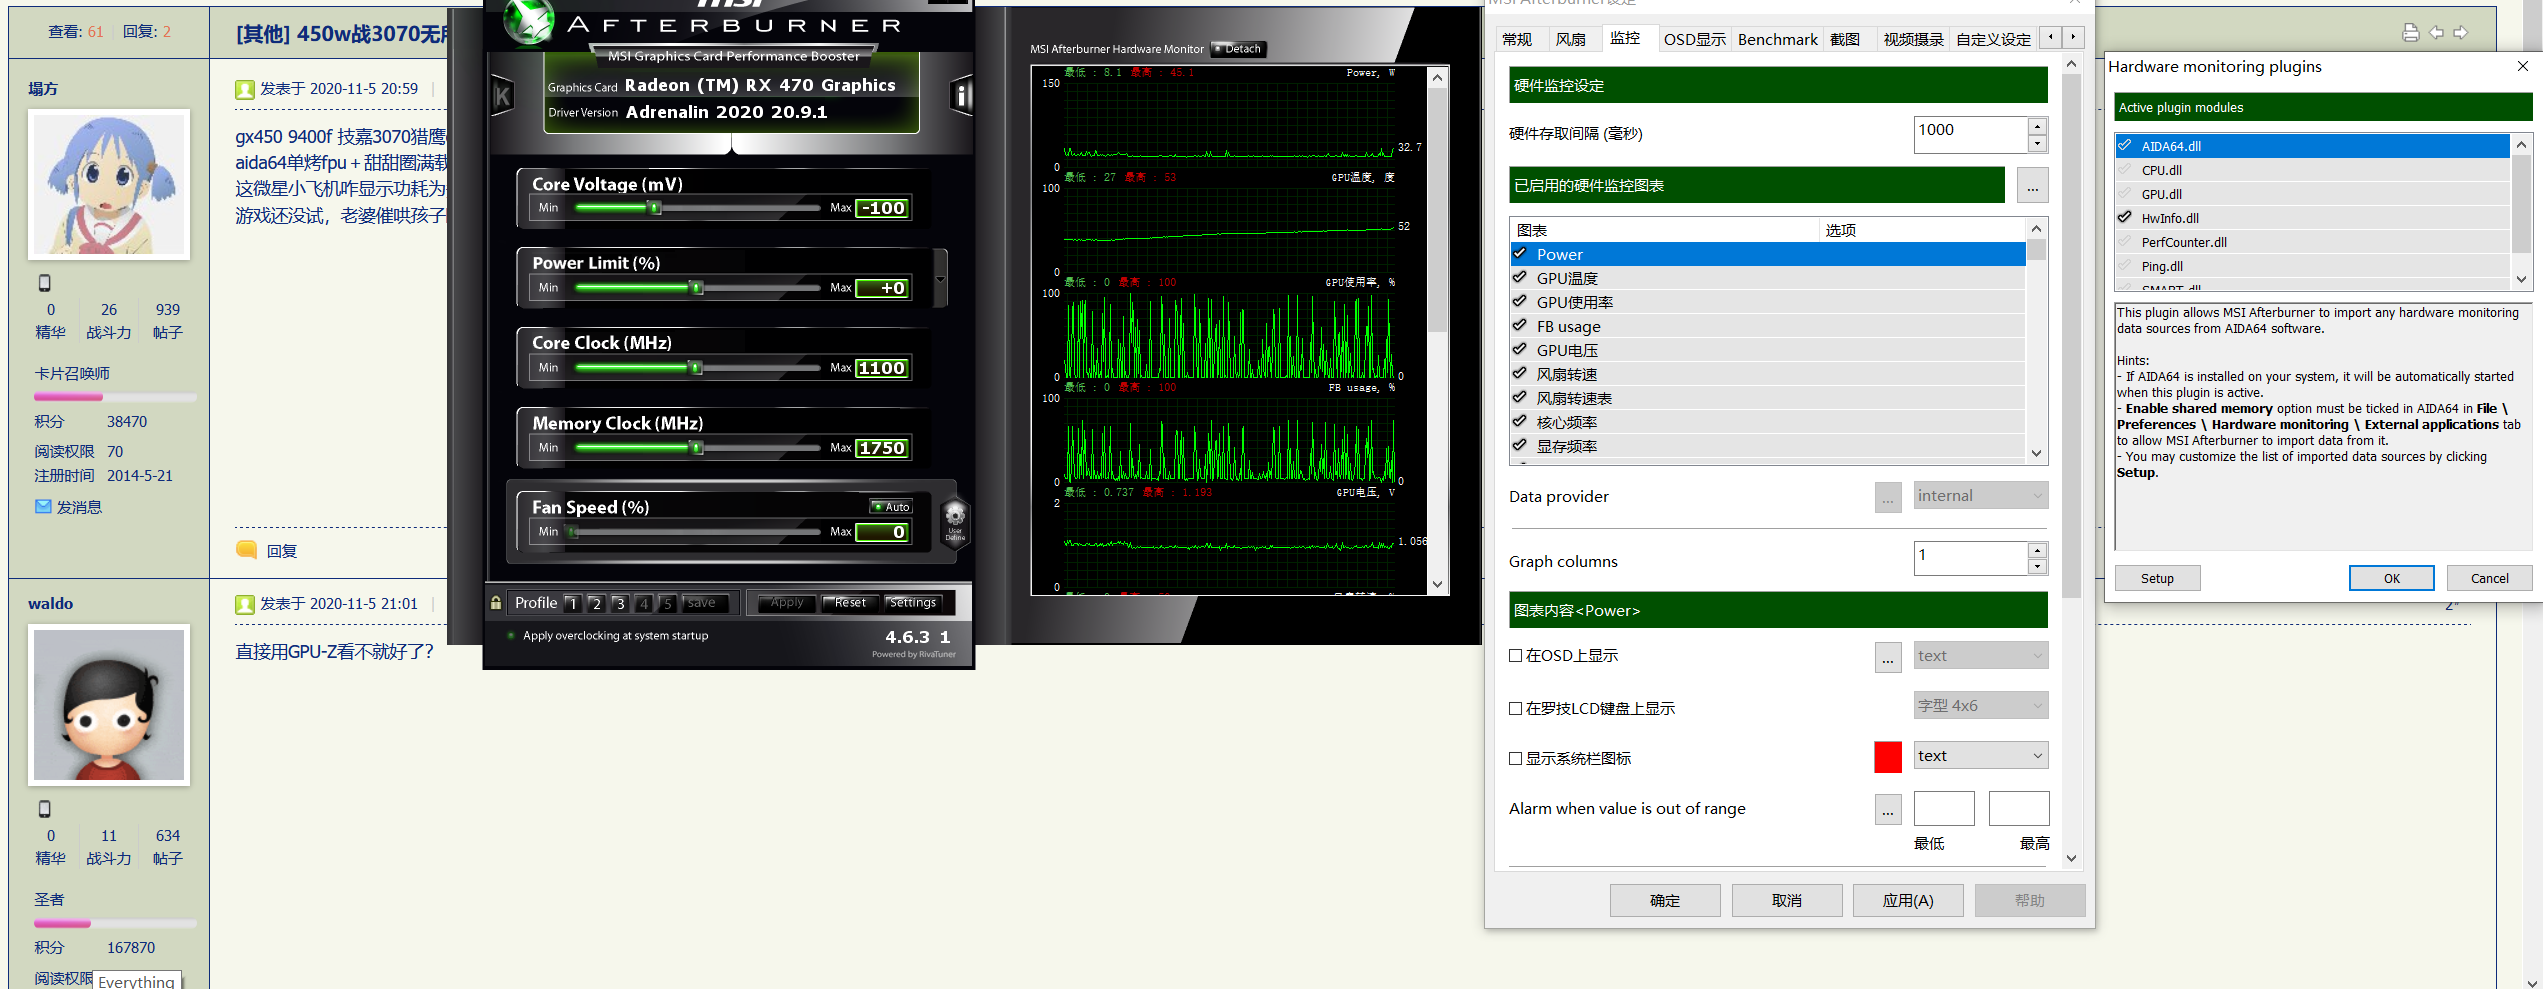The width and height of the screenshot is (2543, 989).
Task: Decrease Graph columns with down stepper
Action: [2037, 568]
